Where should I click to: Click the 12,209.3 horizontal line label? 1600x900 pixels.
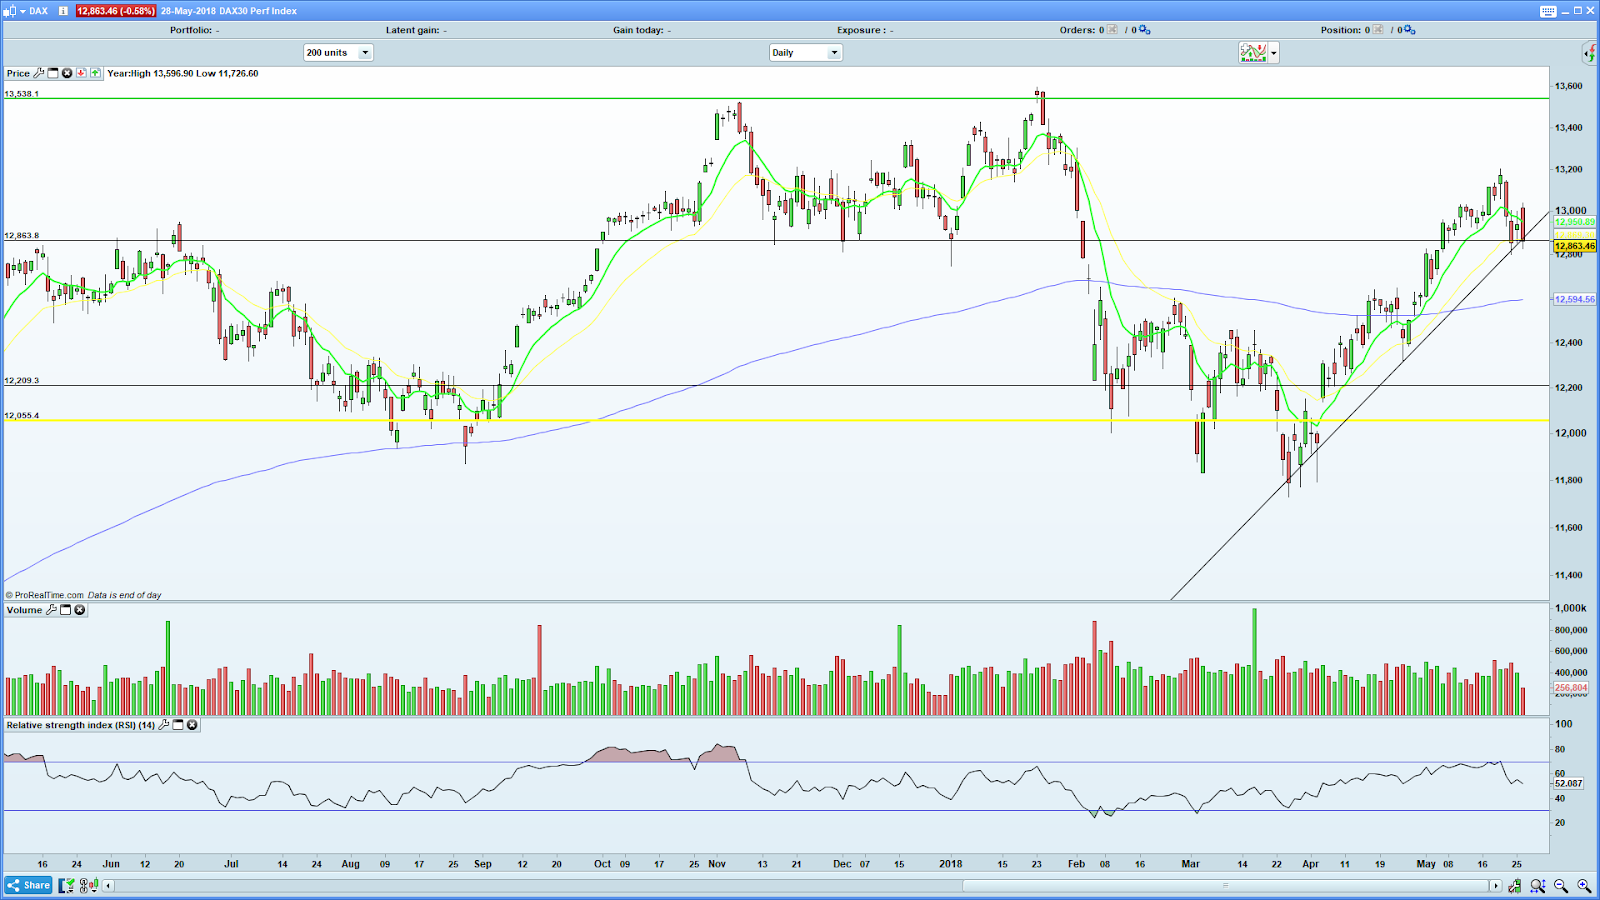pos(22,381)
